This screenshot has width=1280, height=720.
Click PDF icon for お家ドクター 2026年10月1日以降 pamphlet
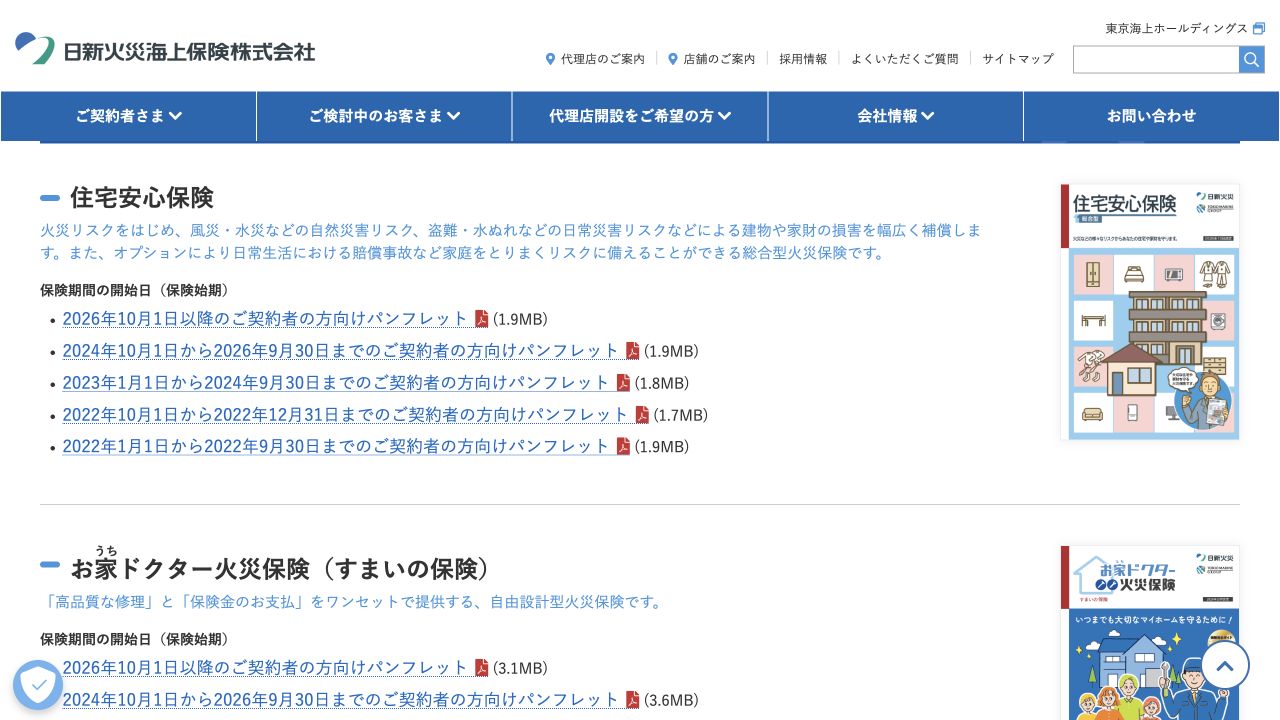[x=482, y=668]
